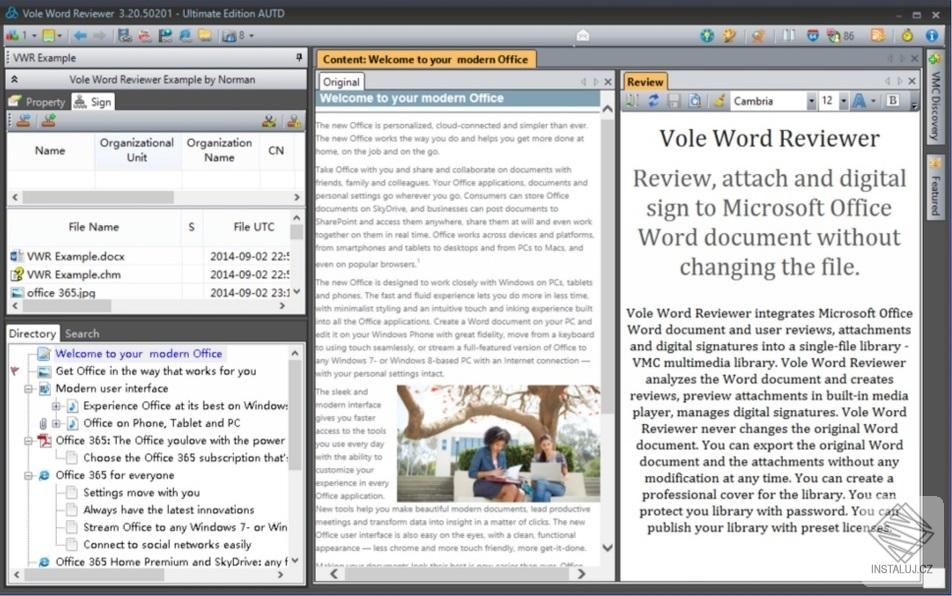Click the disk-and-document icon after the forward arrow
The image size is (952, 596).
124,35
